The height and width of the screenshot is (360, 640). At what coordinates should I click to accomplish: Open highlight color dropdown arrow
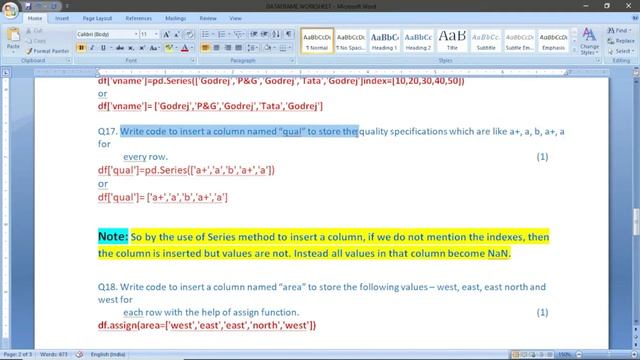point(176,48)
